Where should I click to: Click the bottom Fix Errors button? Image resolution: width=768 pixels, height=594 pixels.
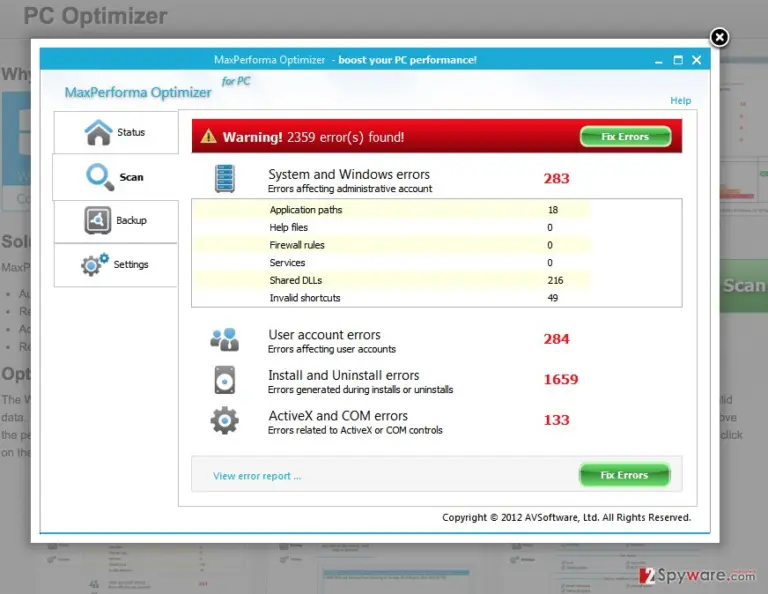pyautogui.click(x=624, y=475)
